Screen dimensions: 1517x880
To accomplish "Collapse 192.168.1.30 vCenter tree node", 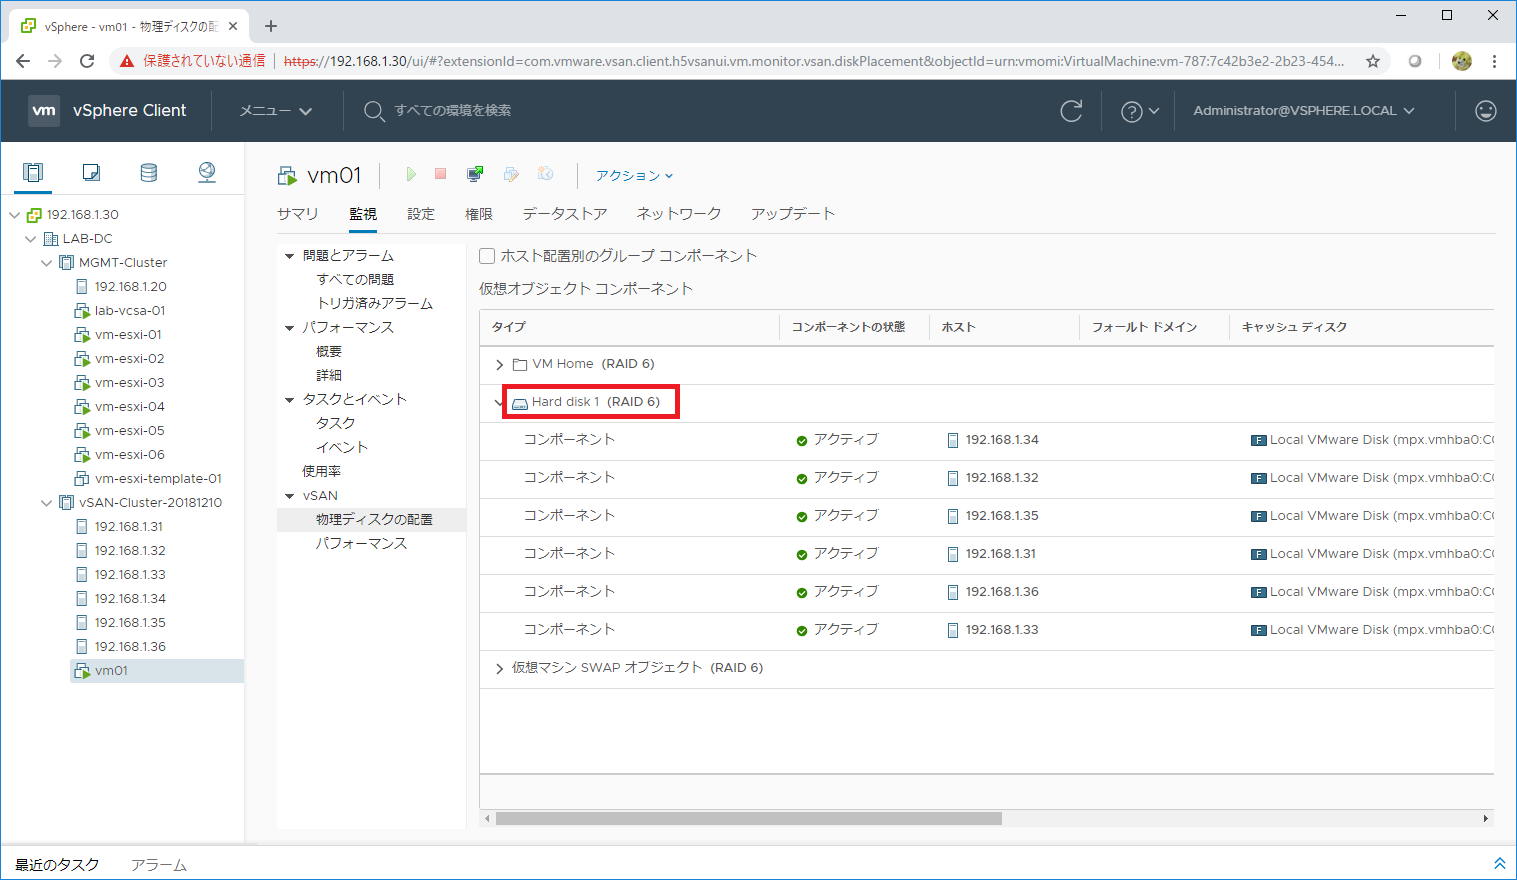I will point(14,215).
